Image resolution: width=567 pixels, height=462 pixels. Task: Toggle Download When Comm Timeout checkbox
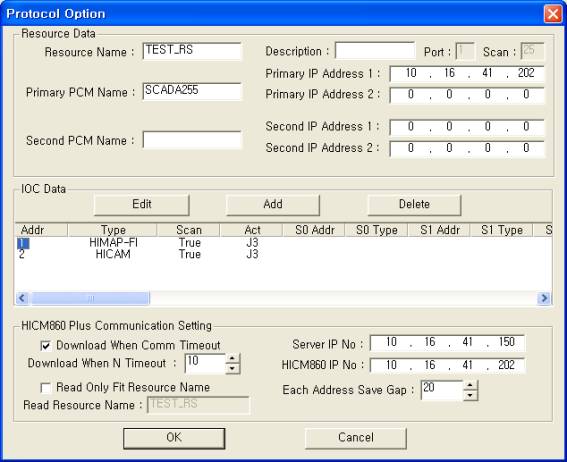pyautogui.click(x=46, y=346)
